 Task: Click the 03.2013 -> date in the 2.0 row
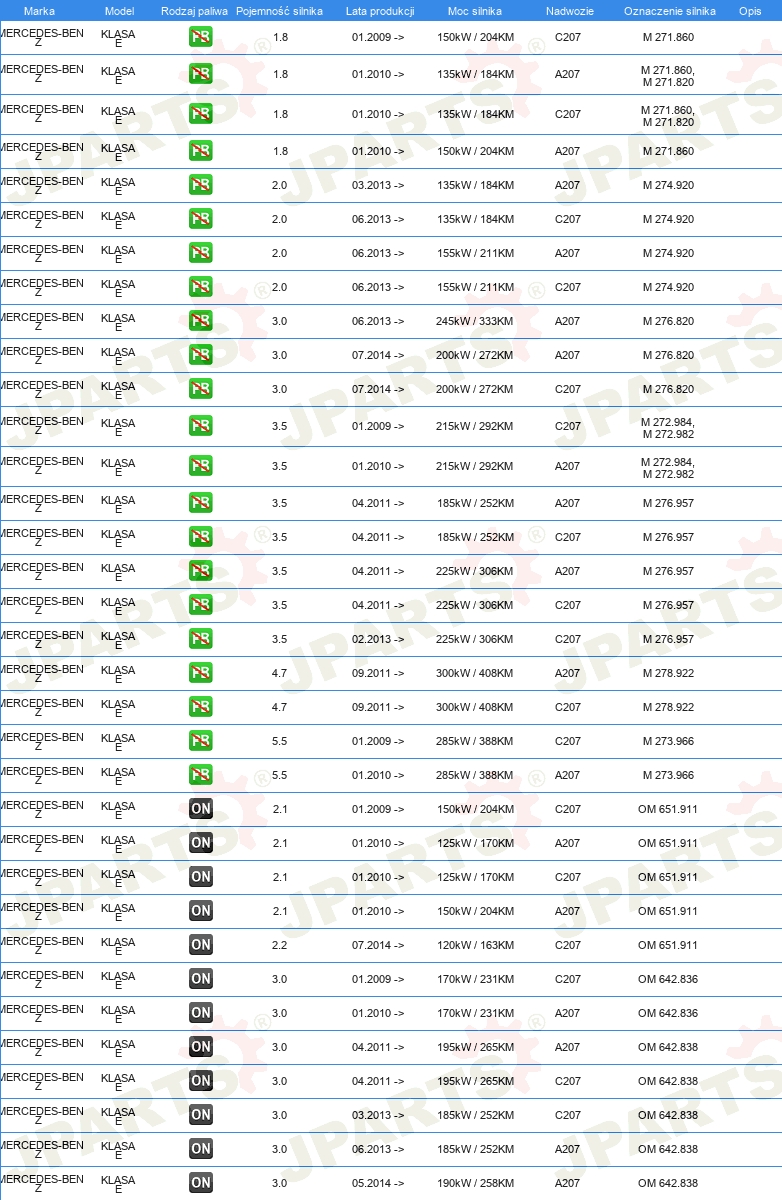tap(378, 185)
